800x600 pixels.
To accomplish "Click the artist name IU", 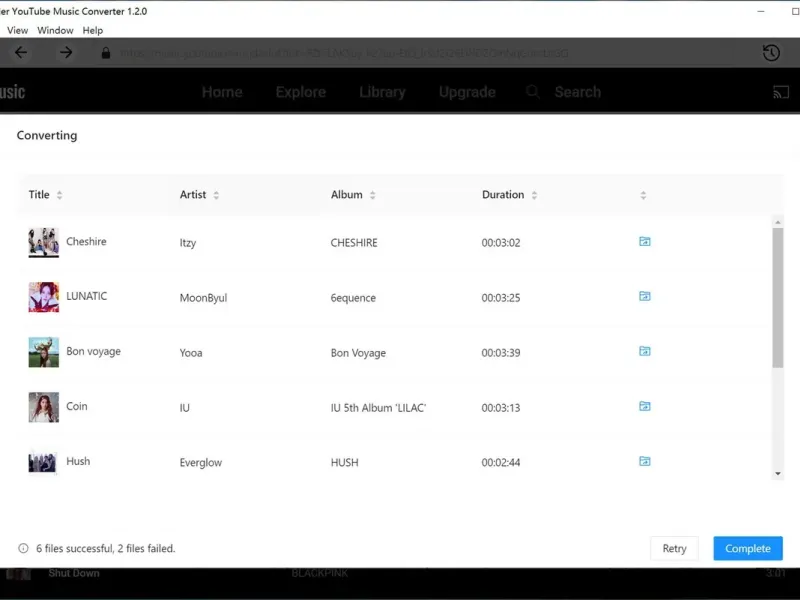I will click(185, 408).
